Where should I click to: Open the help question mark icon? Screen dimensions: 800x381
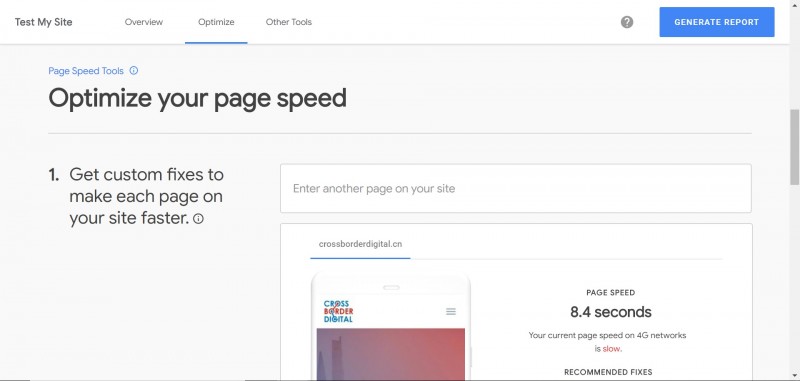(x=627, y=22)
